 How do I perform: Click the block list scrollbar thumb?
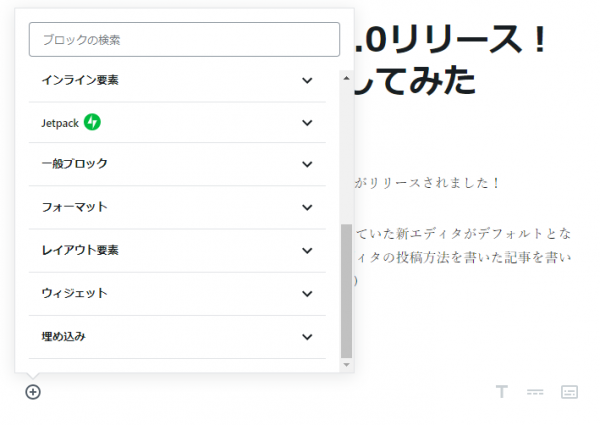coord(346,291)
